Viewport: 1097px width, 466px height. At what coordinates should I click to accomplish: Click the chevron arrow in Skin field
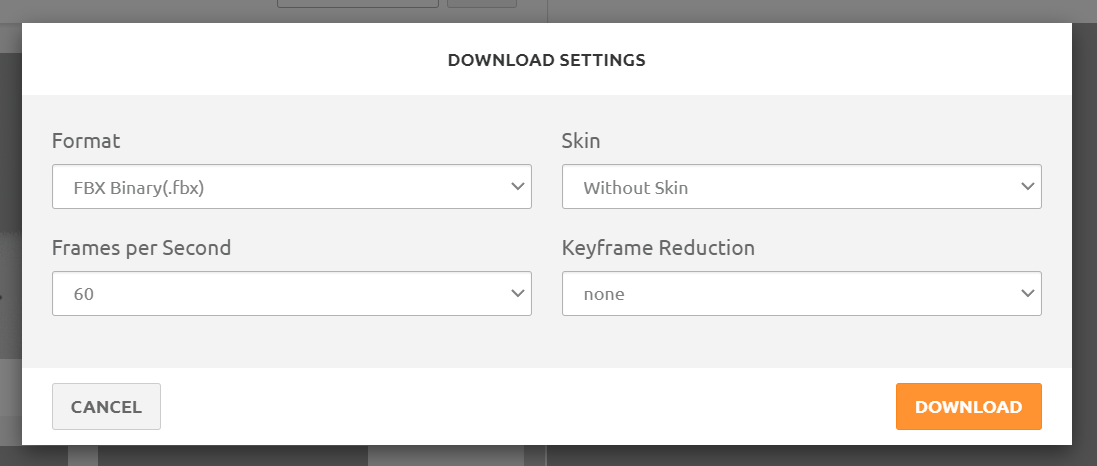(1027, 187)
